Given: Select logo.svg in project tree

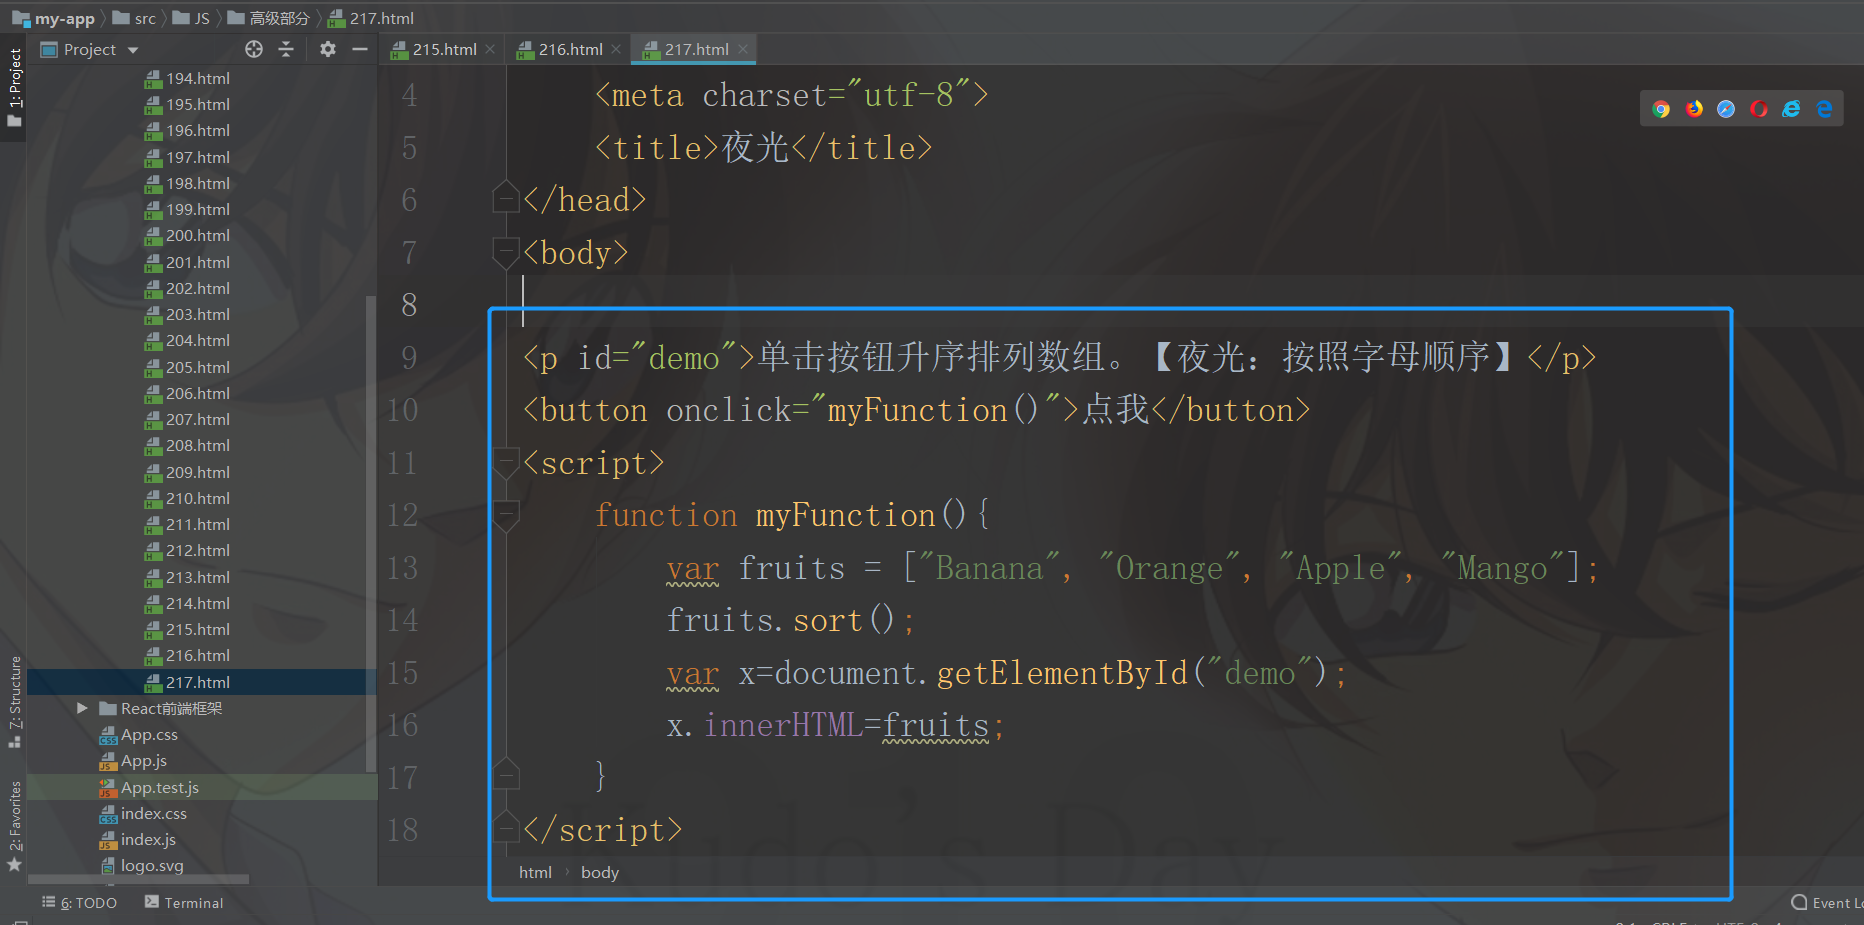Looking at the screenshot, I should click(142, 865).
